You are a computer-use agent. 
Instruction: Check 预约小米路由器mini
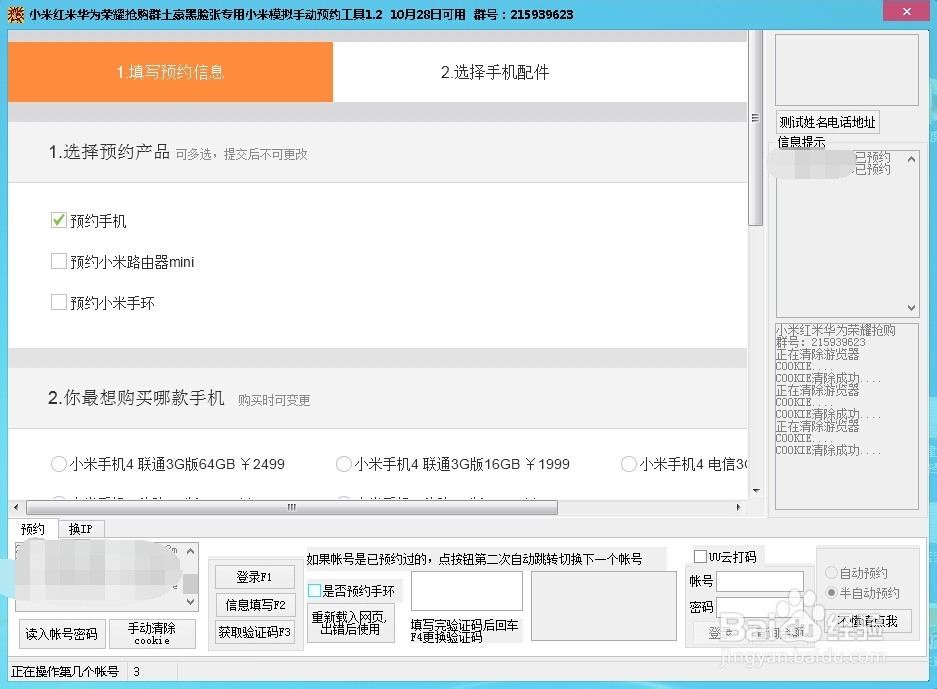click(x=58, y=261)
